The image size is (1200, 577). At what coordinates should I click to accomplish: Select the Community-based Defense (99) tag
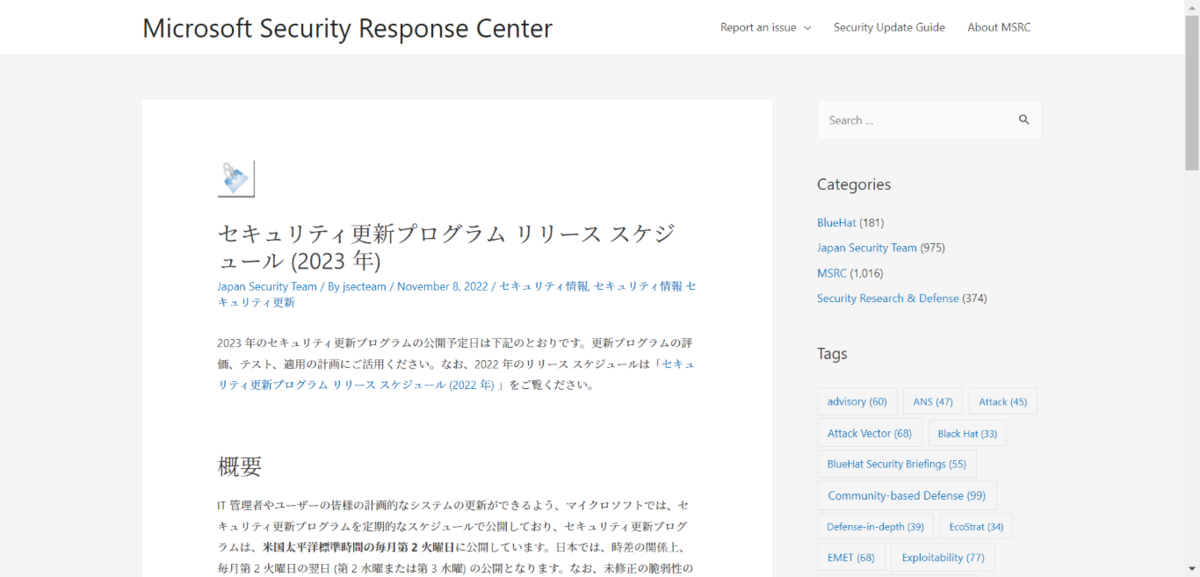pos(907,495)
